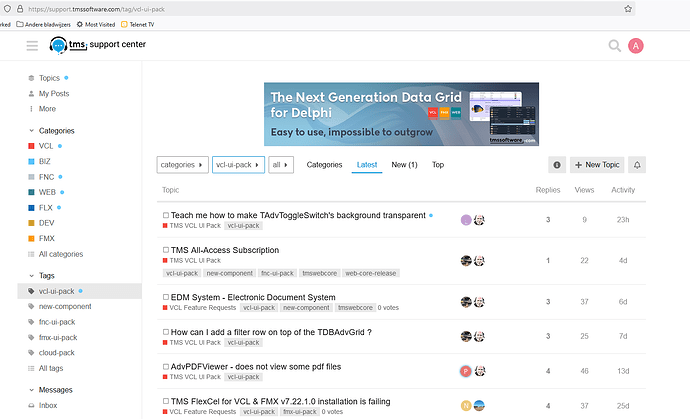Screen dimensions: 690x419
Task: Open the Telenet TV bookmark
Action: pyautogui.click(x=138, y=25)
